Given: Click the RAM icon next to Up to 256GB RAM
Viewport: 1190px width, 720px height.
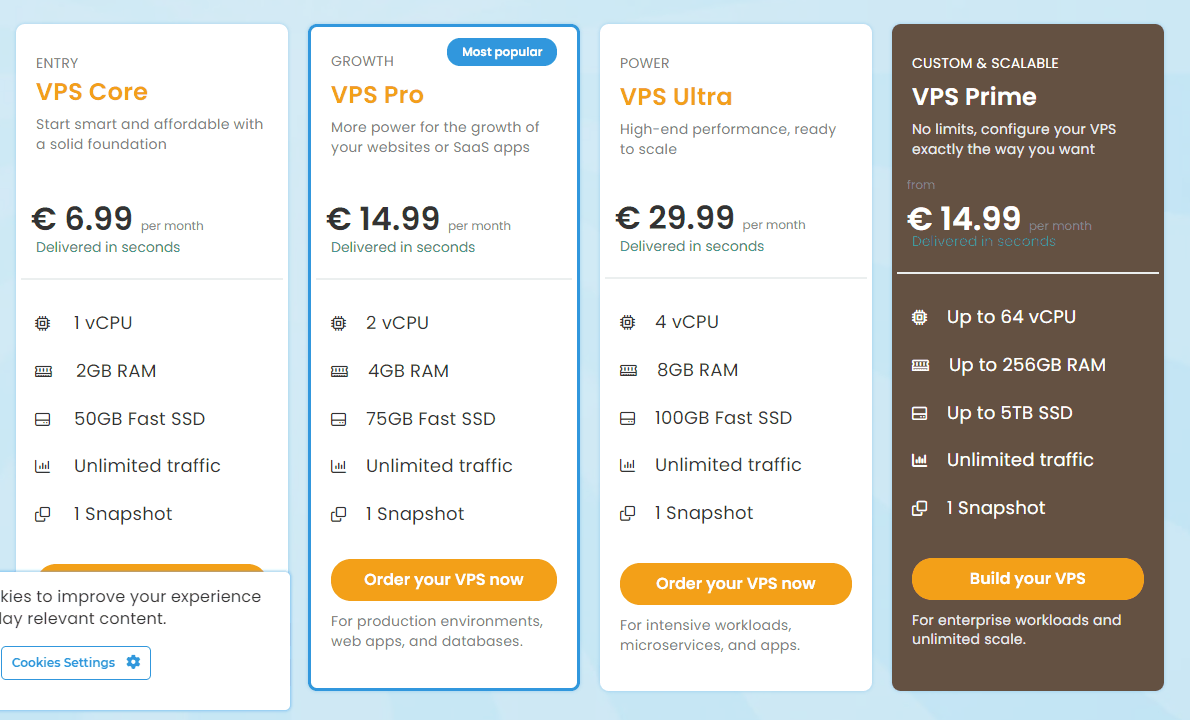Looking at the screenshot, I should [x=920, y=365].
